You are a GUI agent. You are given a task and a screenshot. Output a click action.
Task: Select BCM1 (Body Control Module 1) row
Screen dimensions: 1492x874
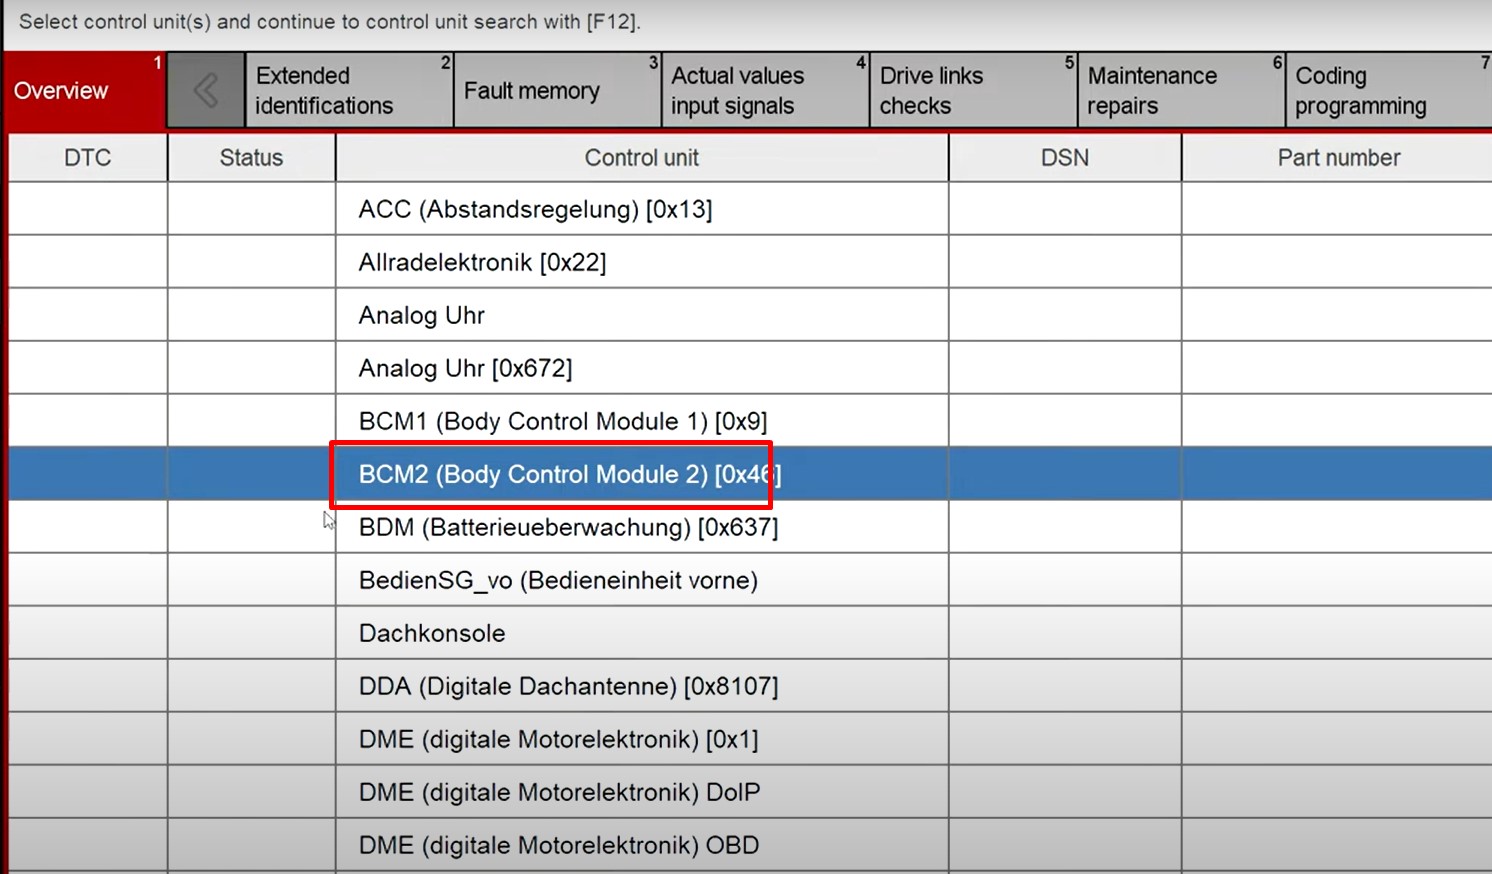[563, 421]
